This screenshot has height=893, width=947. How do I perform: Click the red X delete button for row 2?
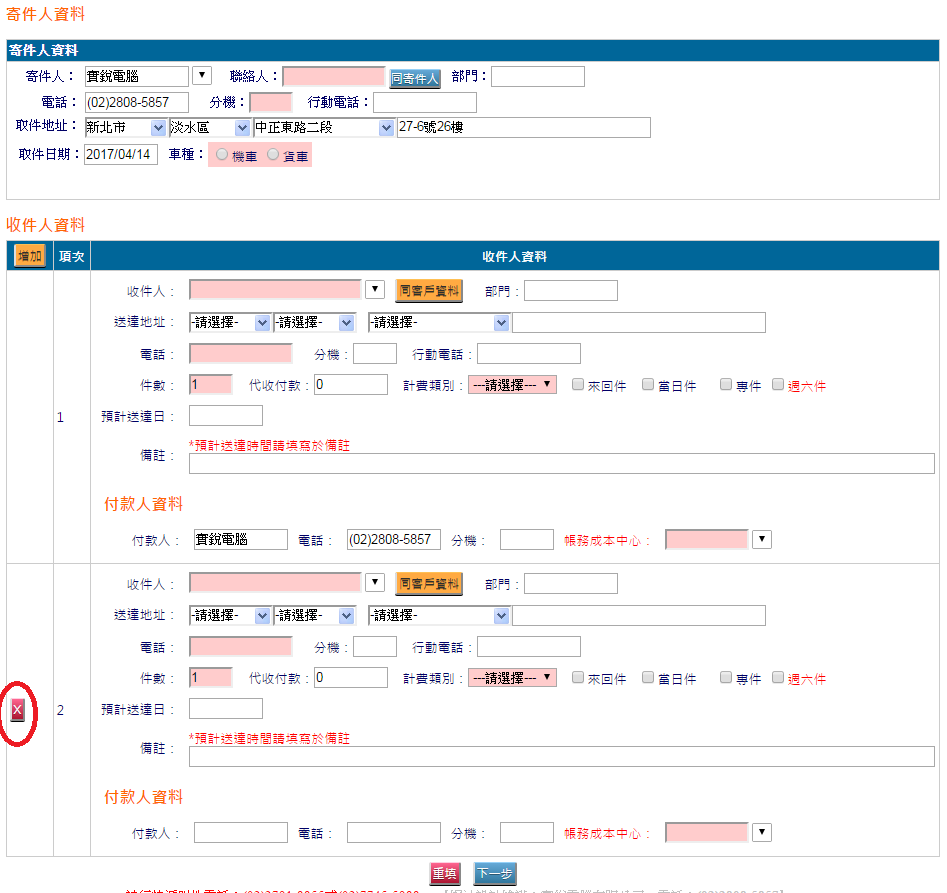point(18,710)
